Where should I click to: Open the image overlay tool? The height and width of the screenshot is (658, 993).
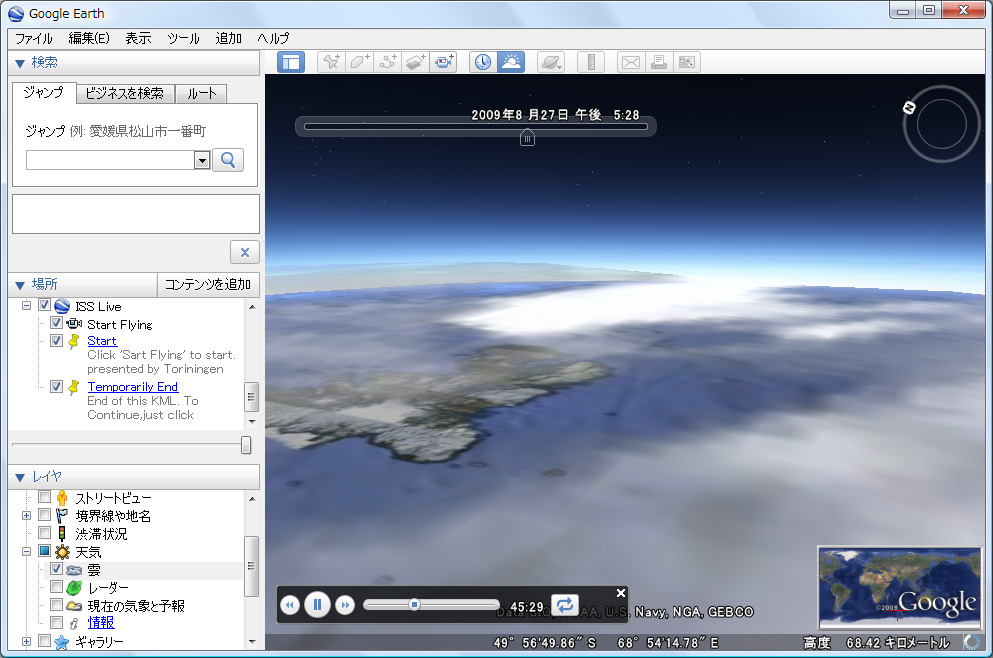tap(415, 61)
